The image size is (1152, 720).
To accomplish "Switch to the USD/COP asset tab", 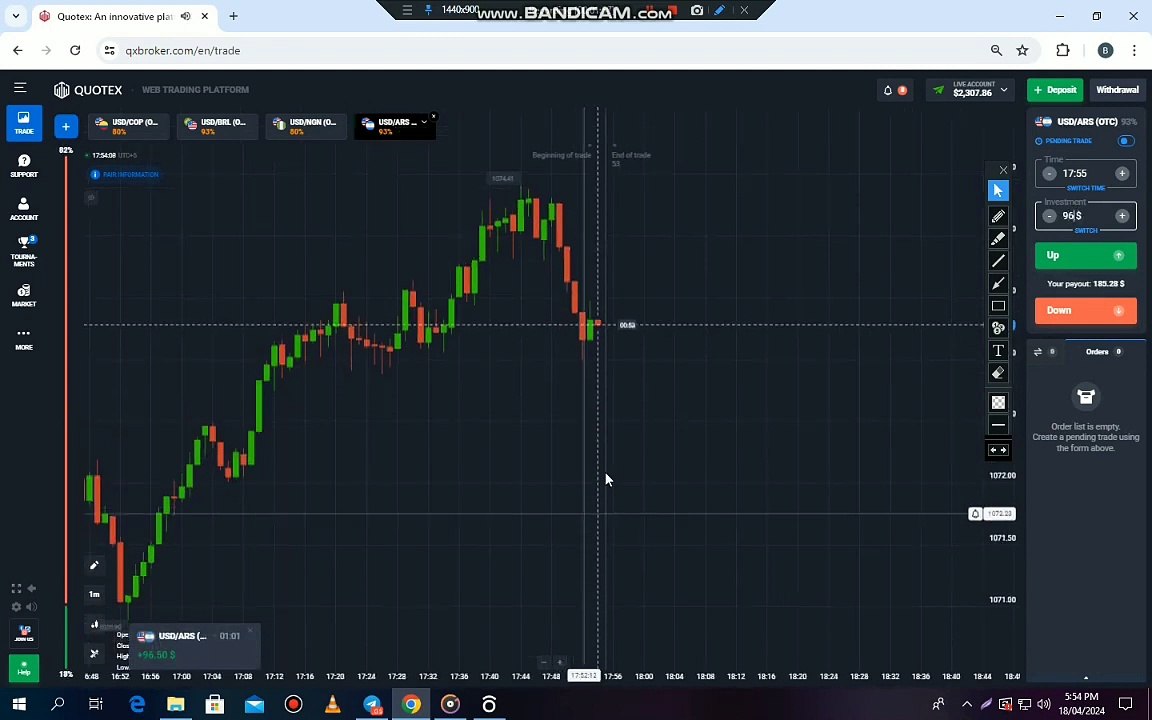I will click(x=129, y=126).
